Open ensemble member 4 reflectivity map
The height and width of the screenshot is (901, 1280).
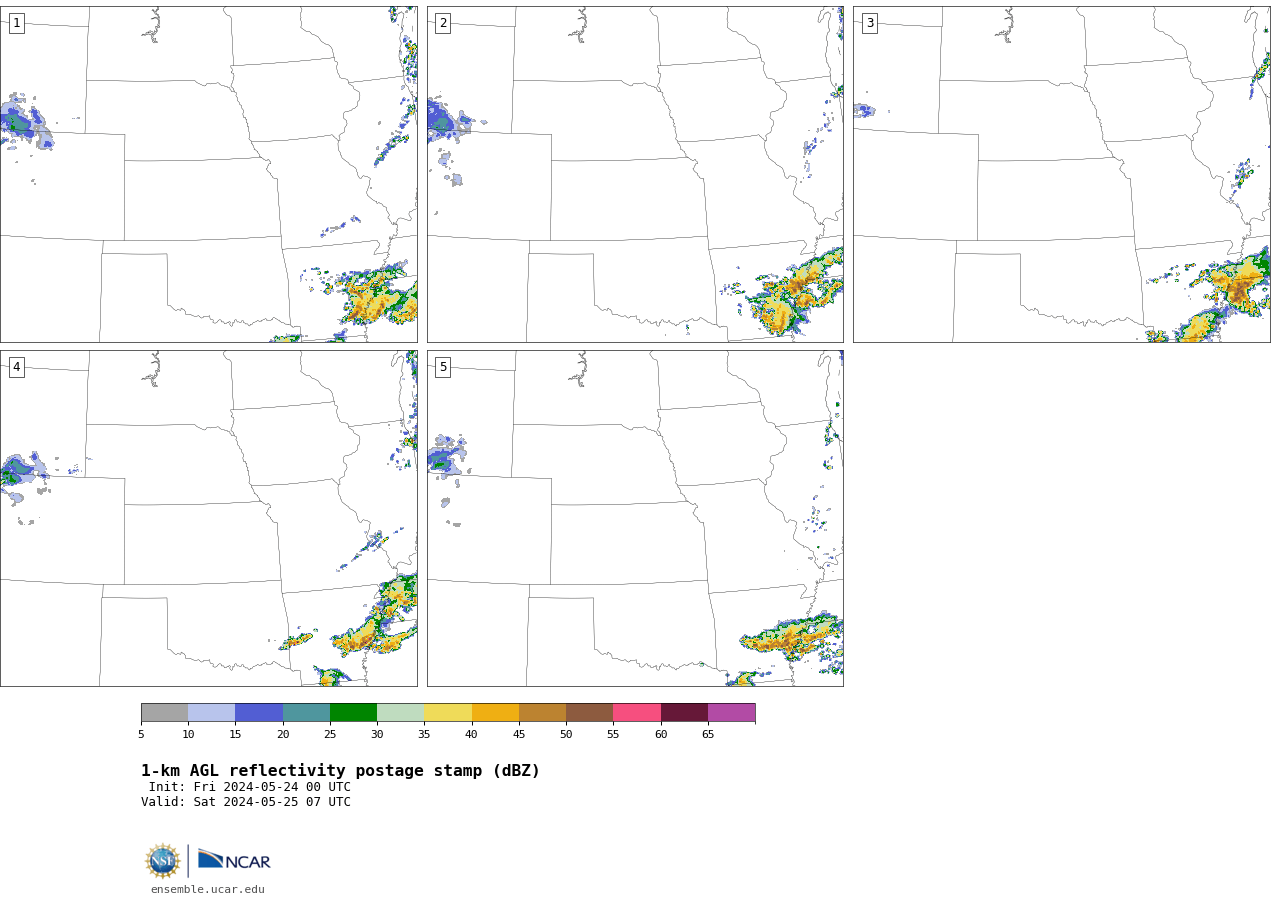tap(209, 518)
